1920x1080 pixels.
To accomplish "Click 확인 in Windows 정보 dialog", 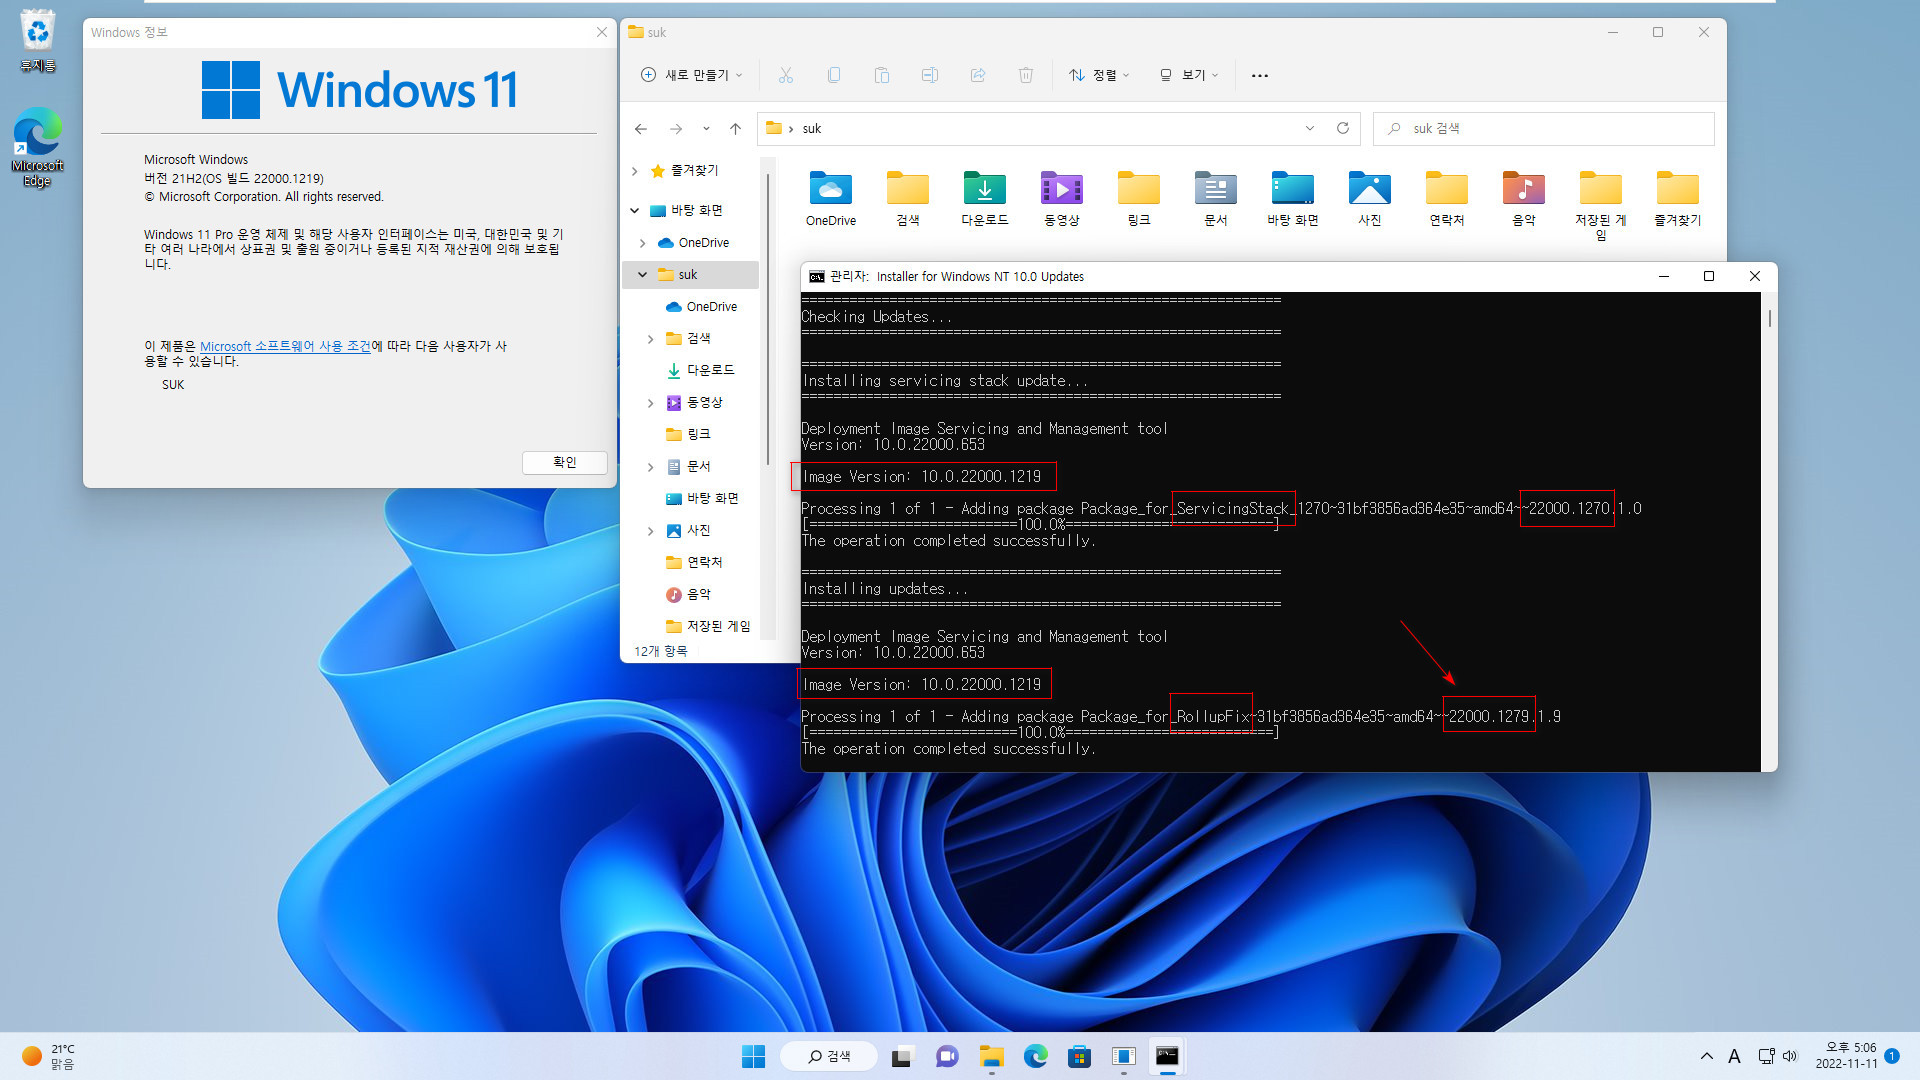I will (x=565, y=462).
